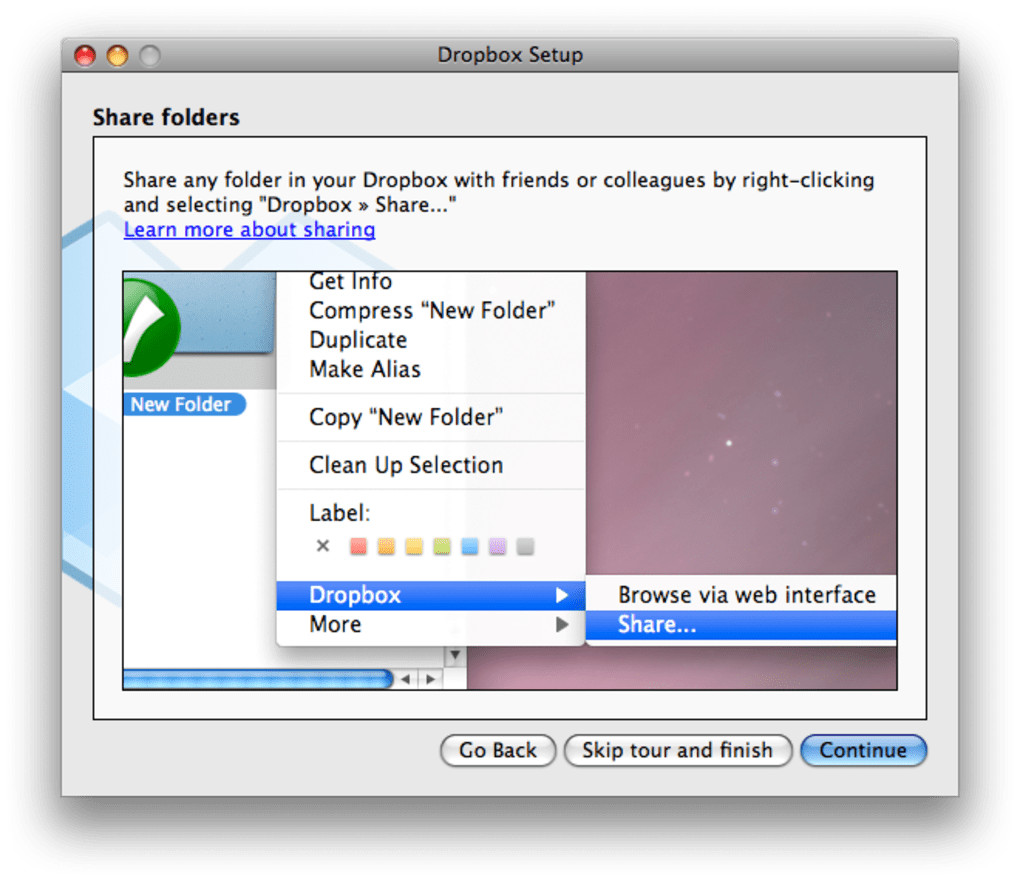Open the Dropbox submenu item

tap(430, 595)
